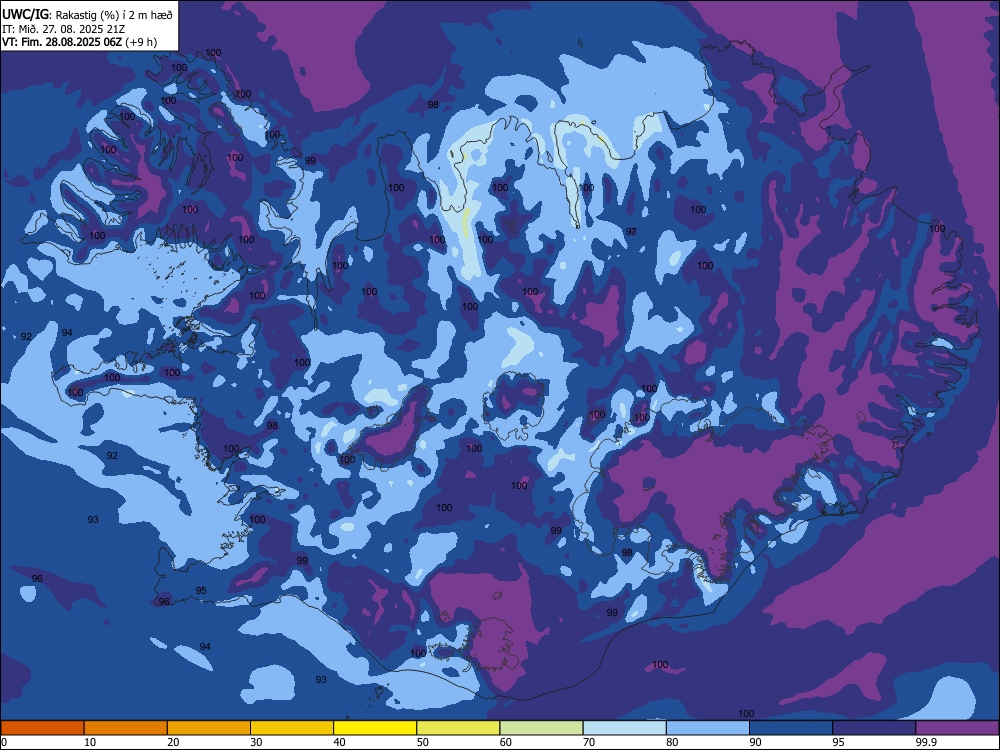Click legend tick label 40

click(x=339, y=742)
